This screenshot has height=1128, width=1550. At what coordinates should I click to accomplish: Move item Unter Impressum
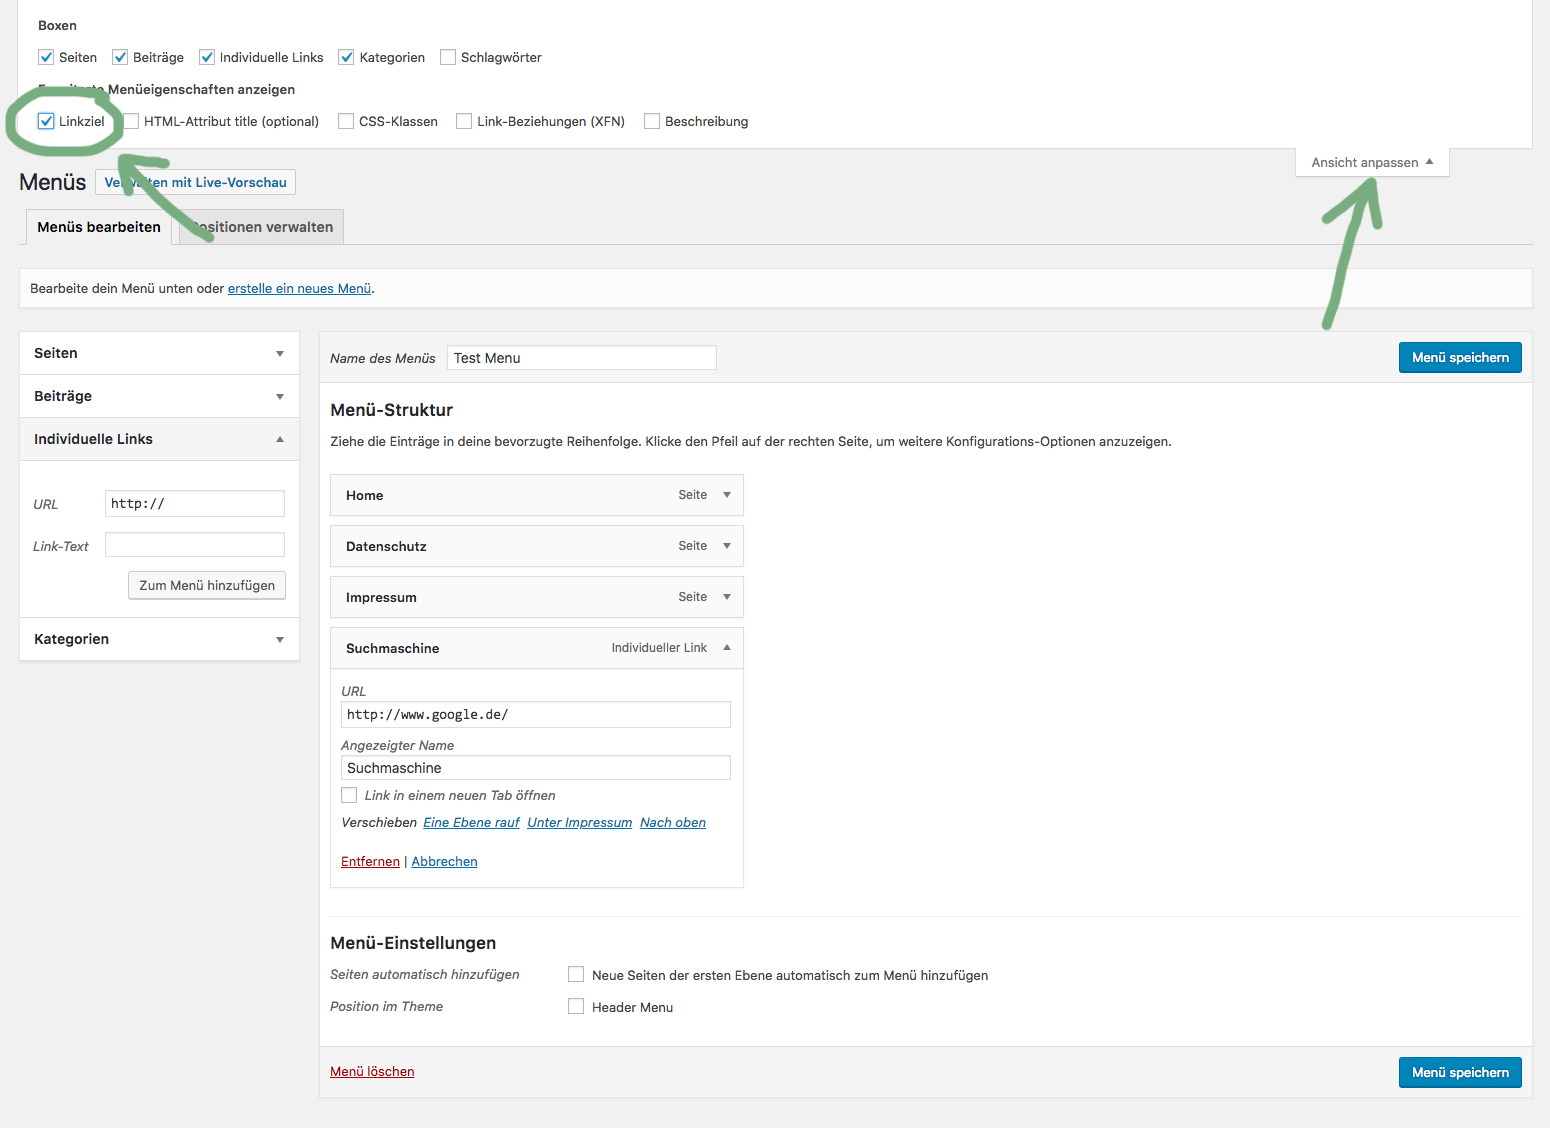pyautogui.click(x=580, y=822)
